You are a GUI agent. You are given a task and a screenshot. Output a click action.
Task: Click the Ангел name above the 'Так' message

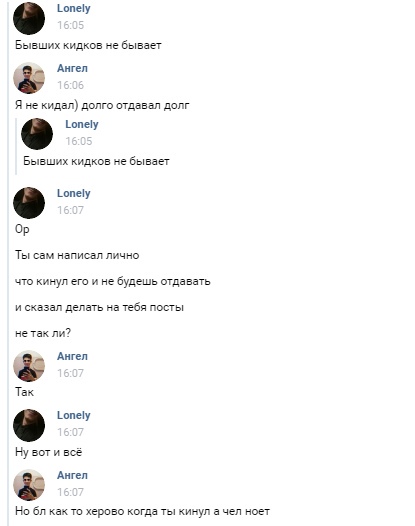pos(72,356)
